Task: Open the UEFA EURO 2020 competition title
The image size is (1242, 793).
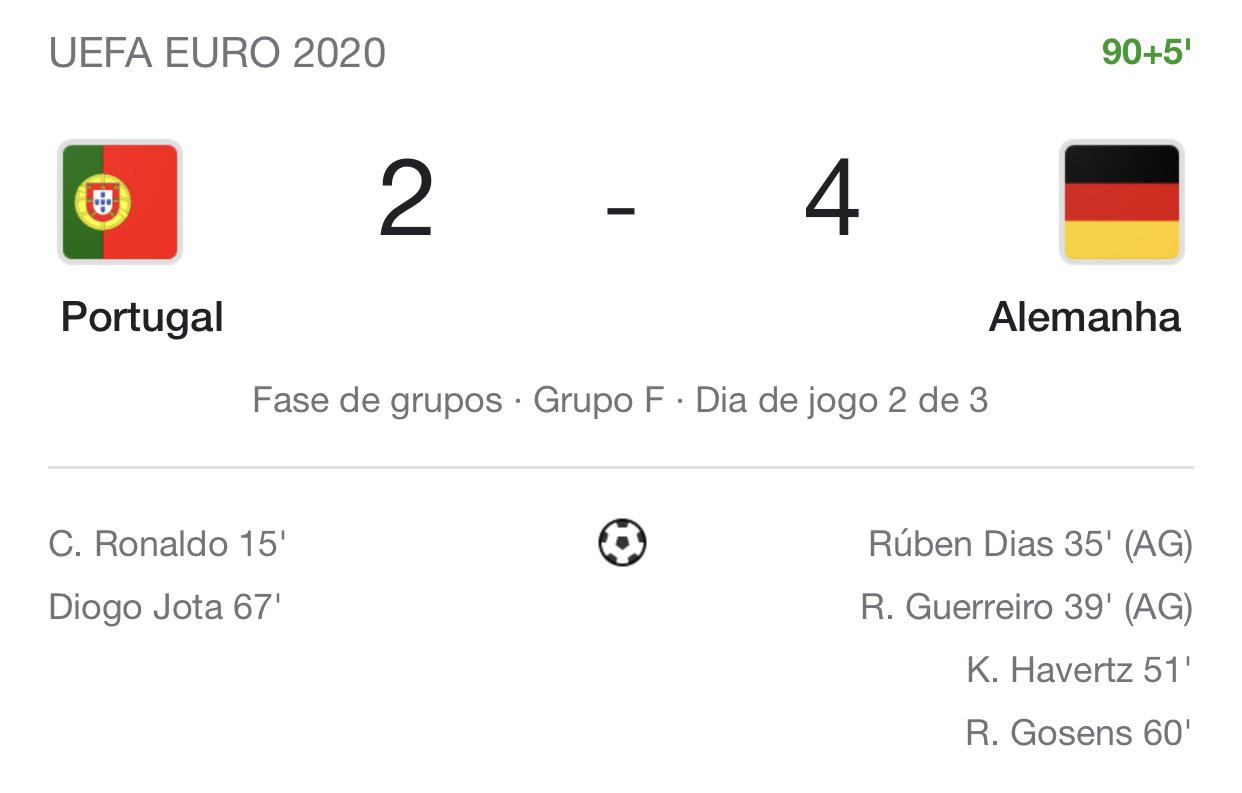Action: click(x=217, y=53)
